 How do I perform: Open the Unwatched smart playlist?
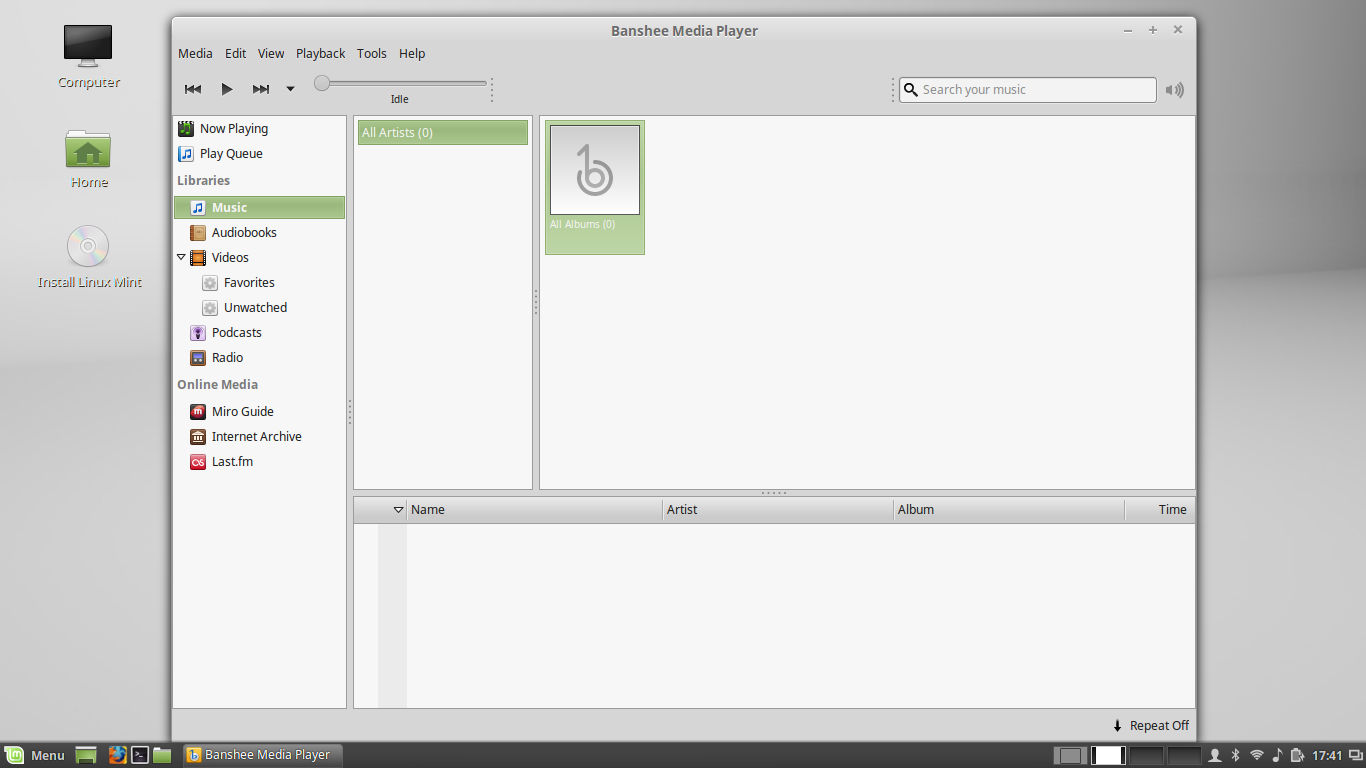[x=259, y=308]
